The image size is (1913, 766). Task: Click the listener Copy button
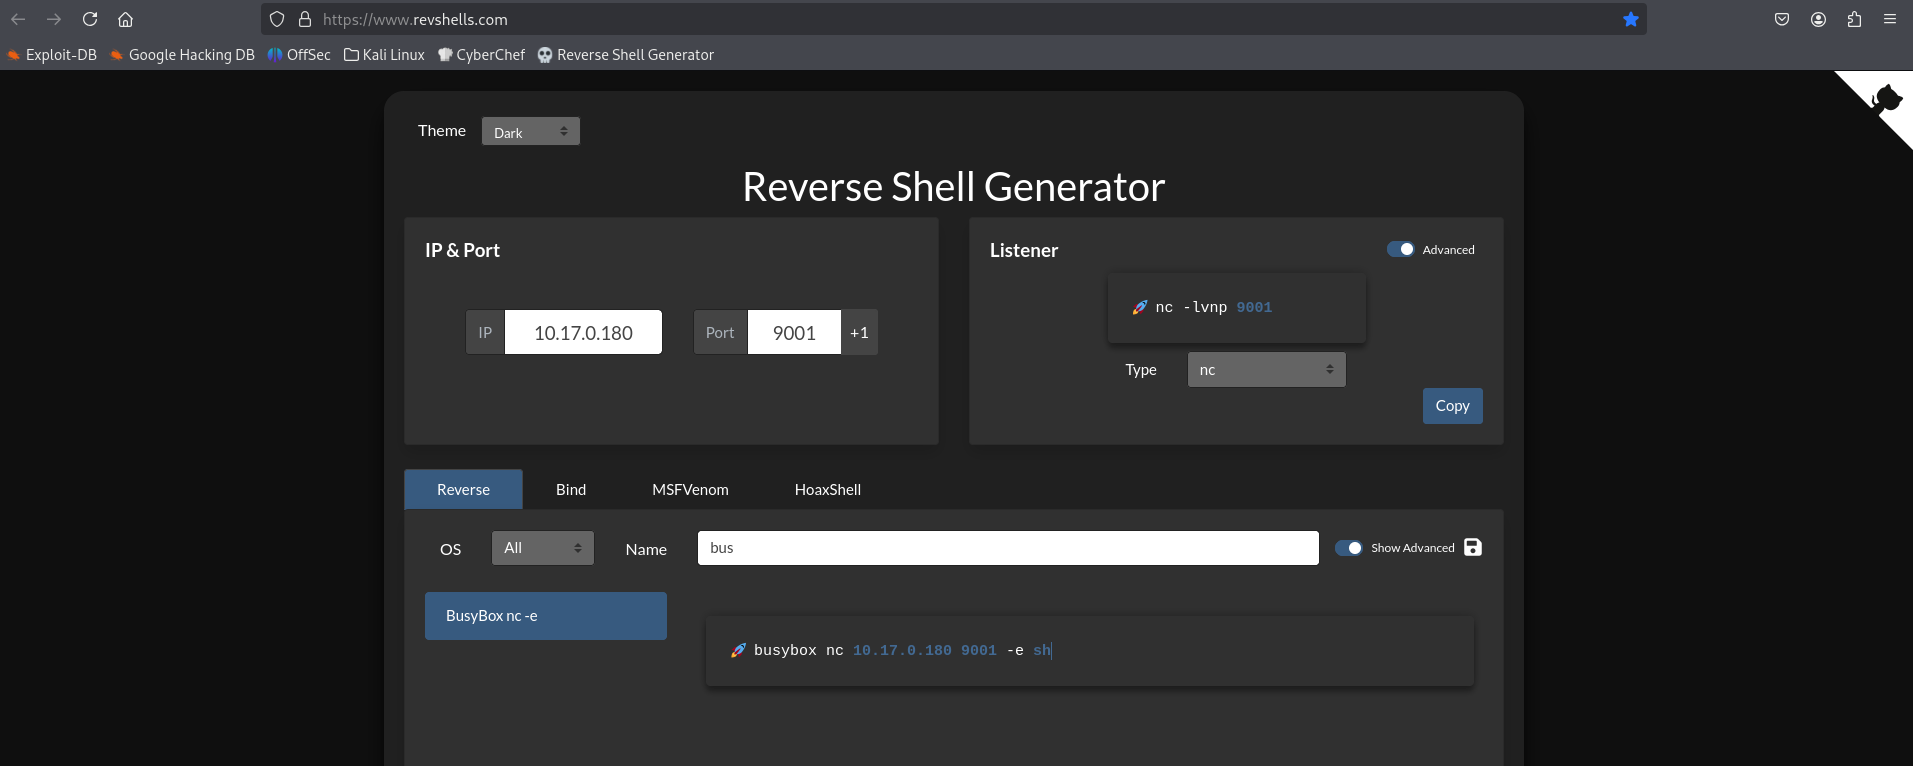(x=1452, y=405)
